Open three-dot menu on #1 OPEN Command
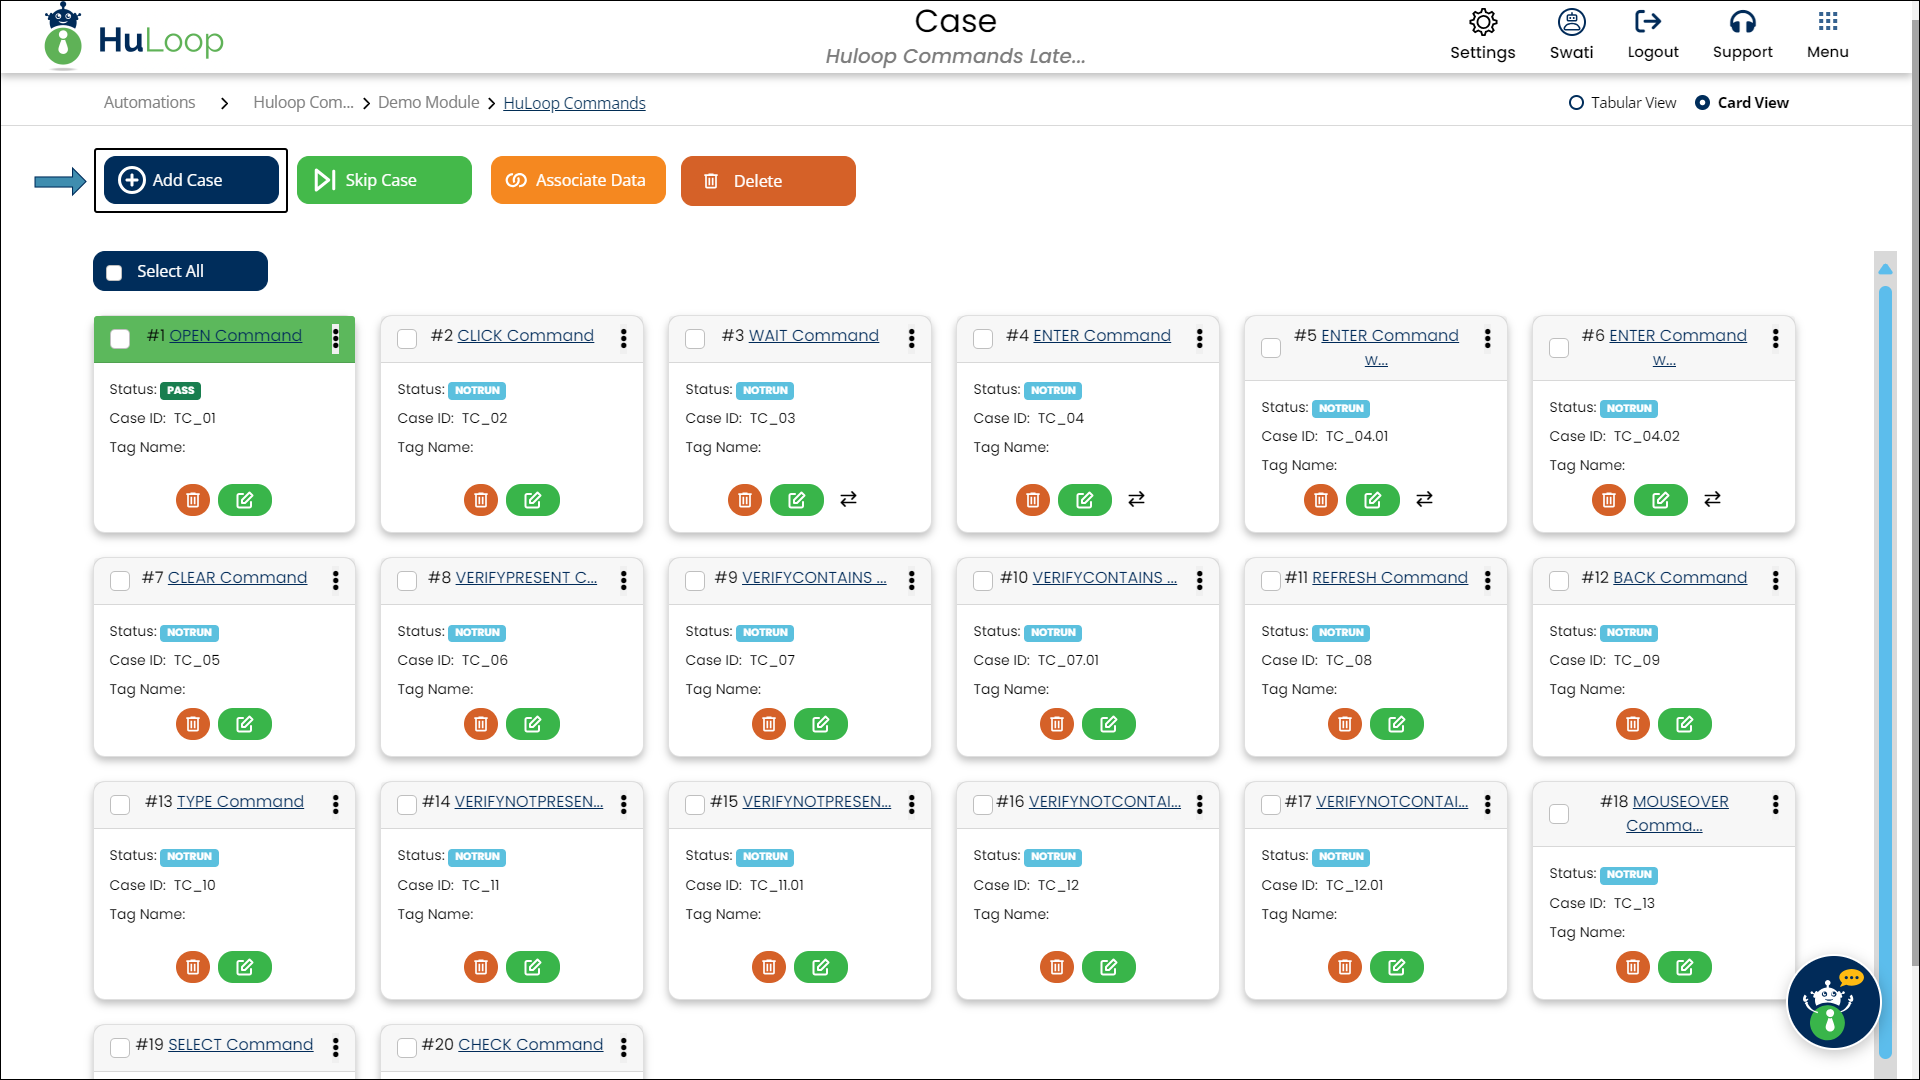The height and width of the screenshot is (1080, 1920). pos(336,339)
